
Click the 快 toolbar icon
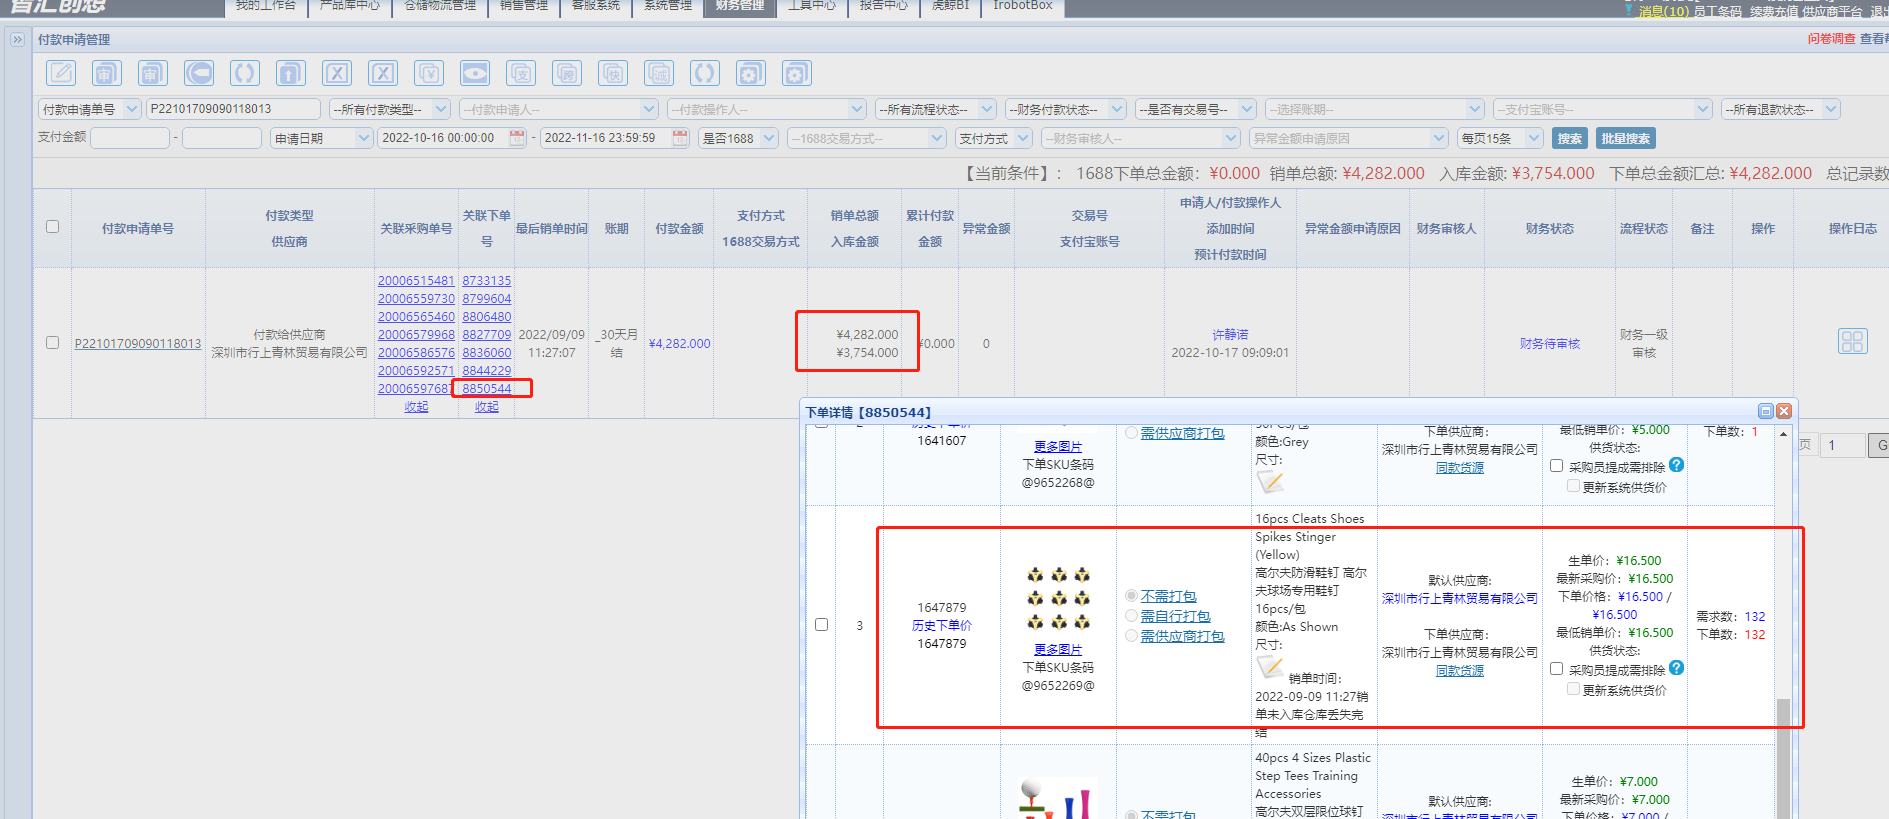613,73
